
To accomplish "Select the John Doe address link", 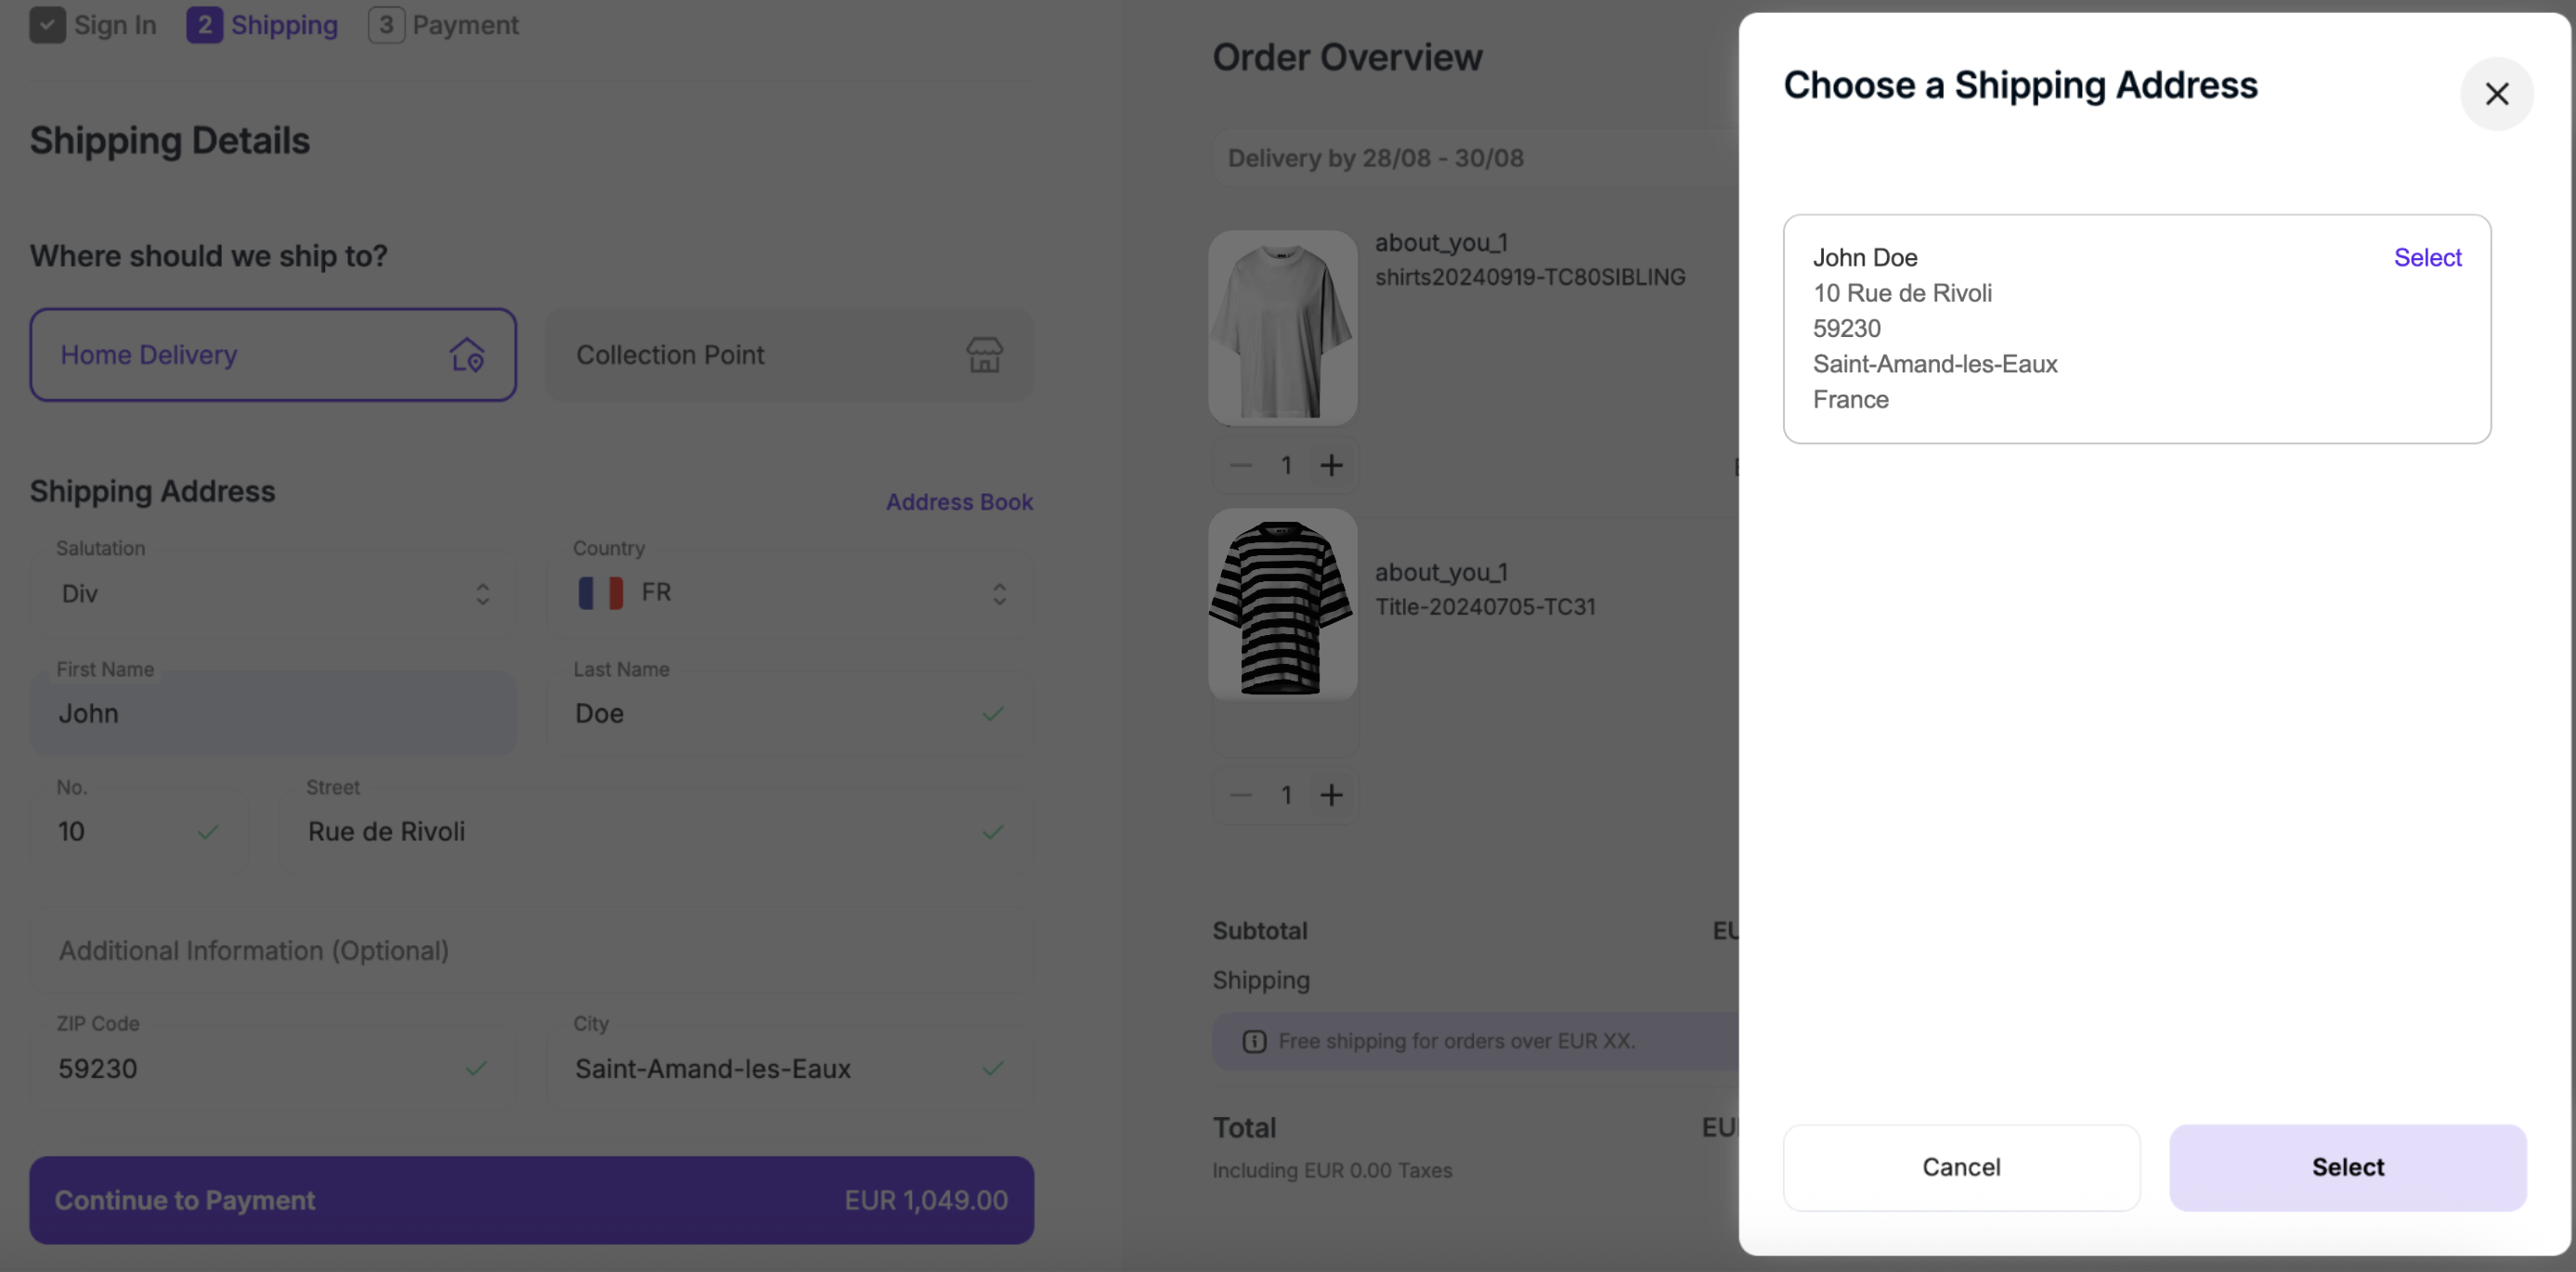I will pos(2427,258).
